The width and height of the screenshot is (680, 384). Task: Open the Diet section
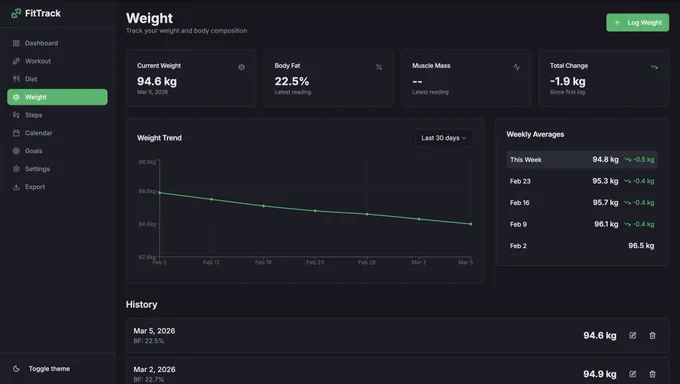[x=57, y=79]
